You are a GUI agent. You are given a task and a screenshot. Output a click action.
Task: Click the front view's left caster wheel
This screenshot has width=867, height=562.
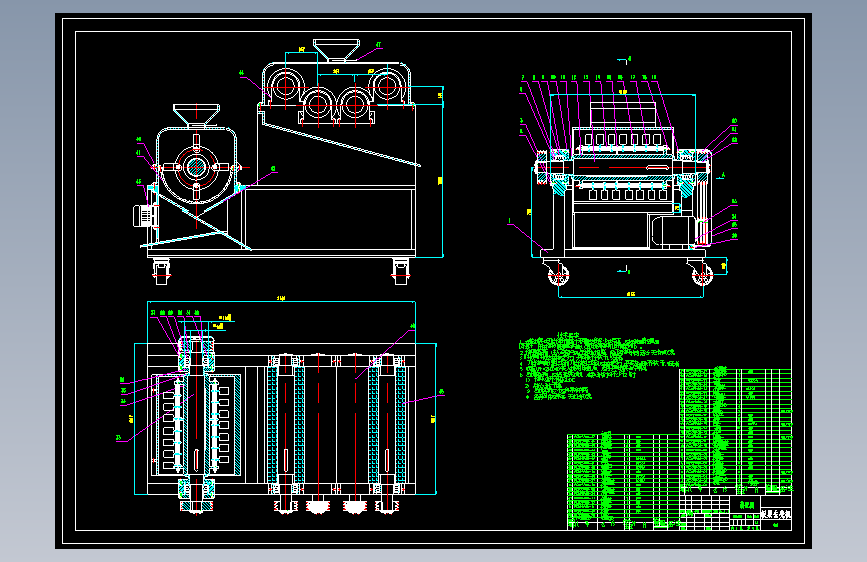click(161, 272)
